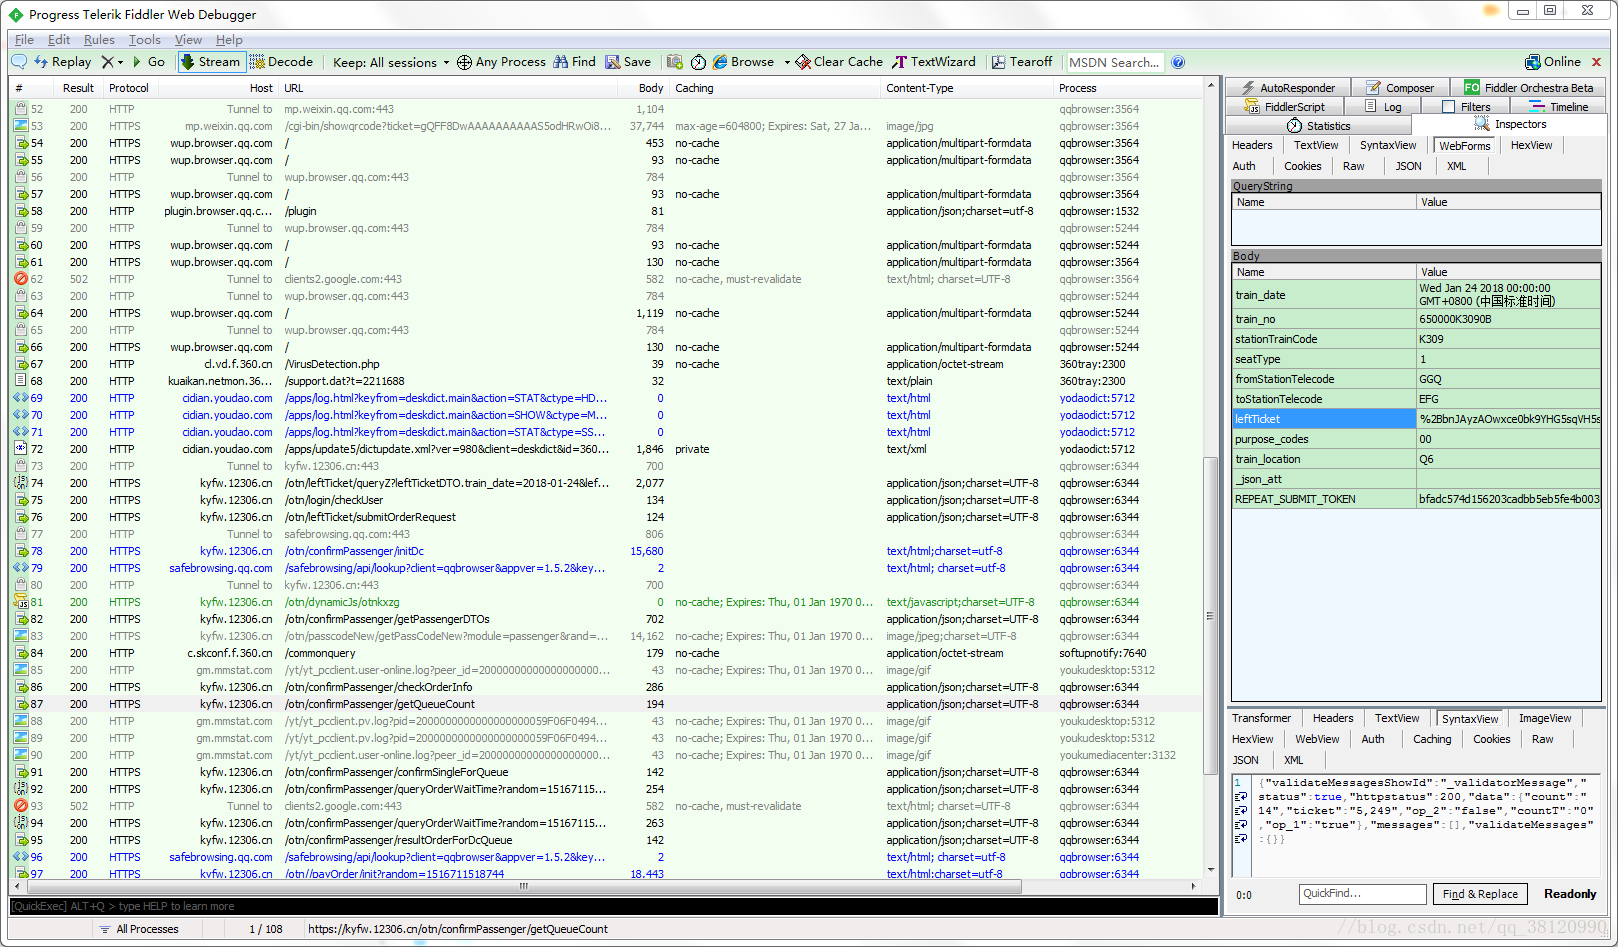Switch to the Timeline tab
1618x947 pixels.
pyautogui.click(x=1559, y=107)
